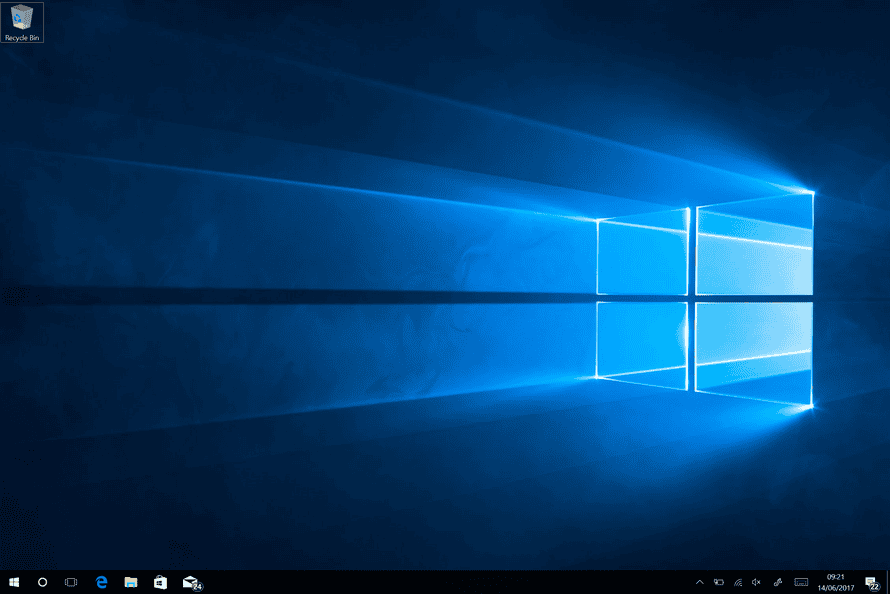The width and height of the screenshot is (890, 594).
Task: Open the Start menu
Action: pos(14,581)
